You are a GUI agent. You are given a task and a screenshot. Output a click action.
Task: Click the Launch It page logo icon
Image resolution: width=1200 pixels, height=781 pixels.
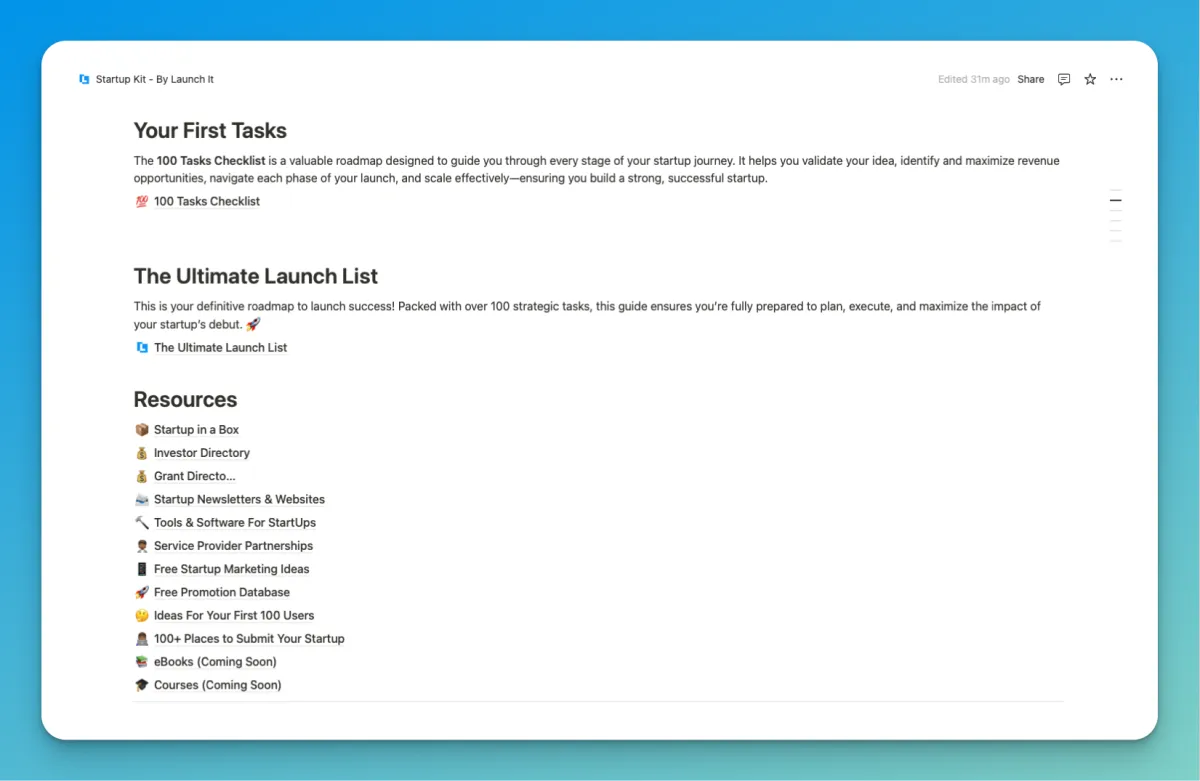click(84, 79)
